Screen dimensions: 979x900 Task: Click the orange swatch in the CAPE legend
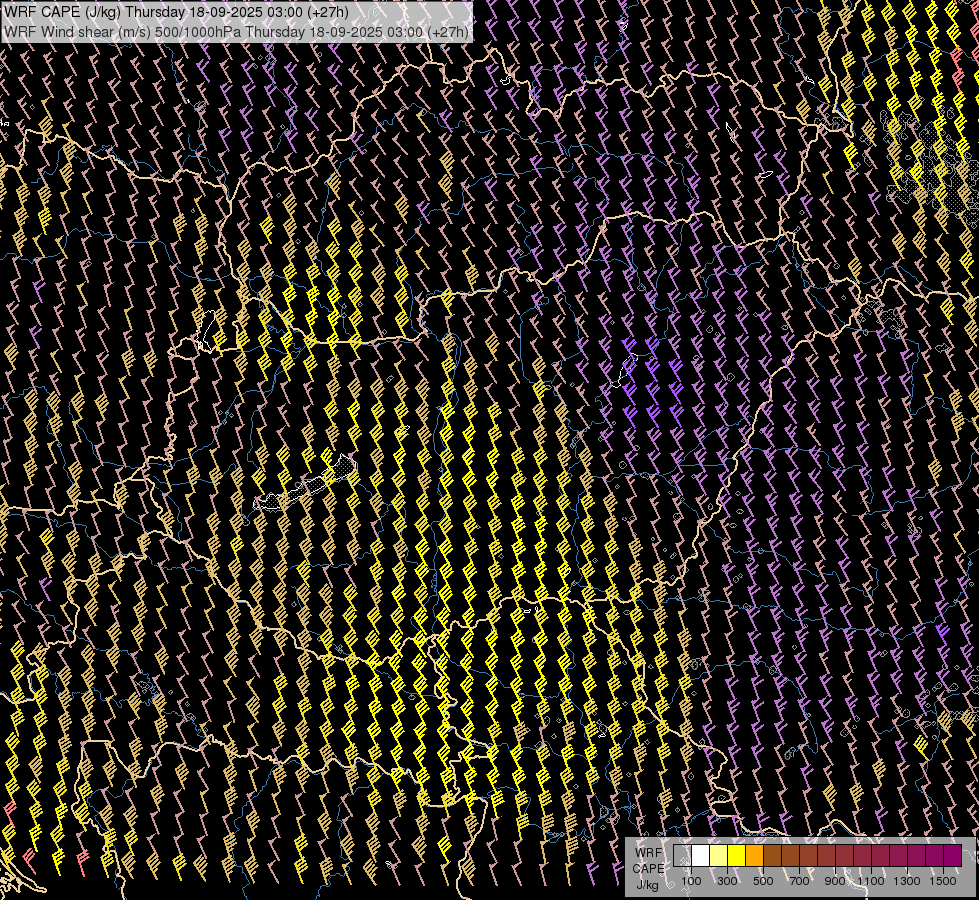pyautogui.click(x=754, y=856)
